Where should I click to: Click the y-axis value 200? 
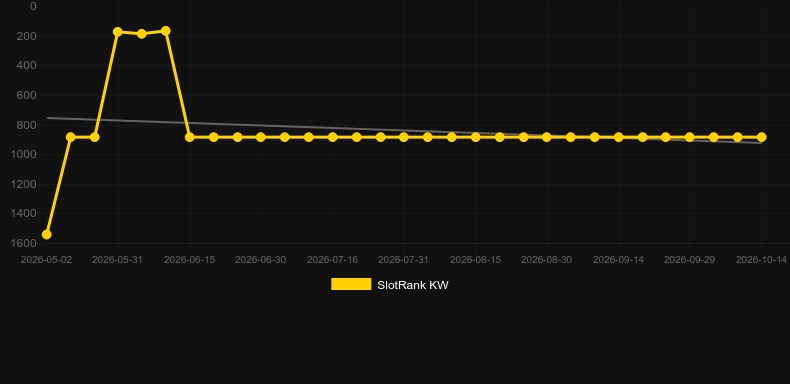point(26,36)
